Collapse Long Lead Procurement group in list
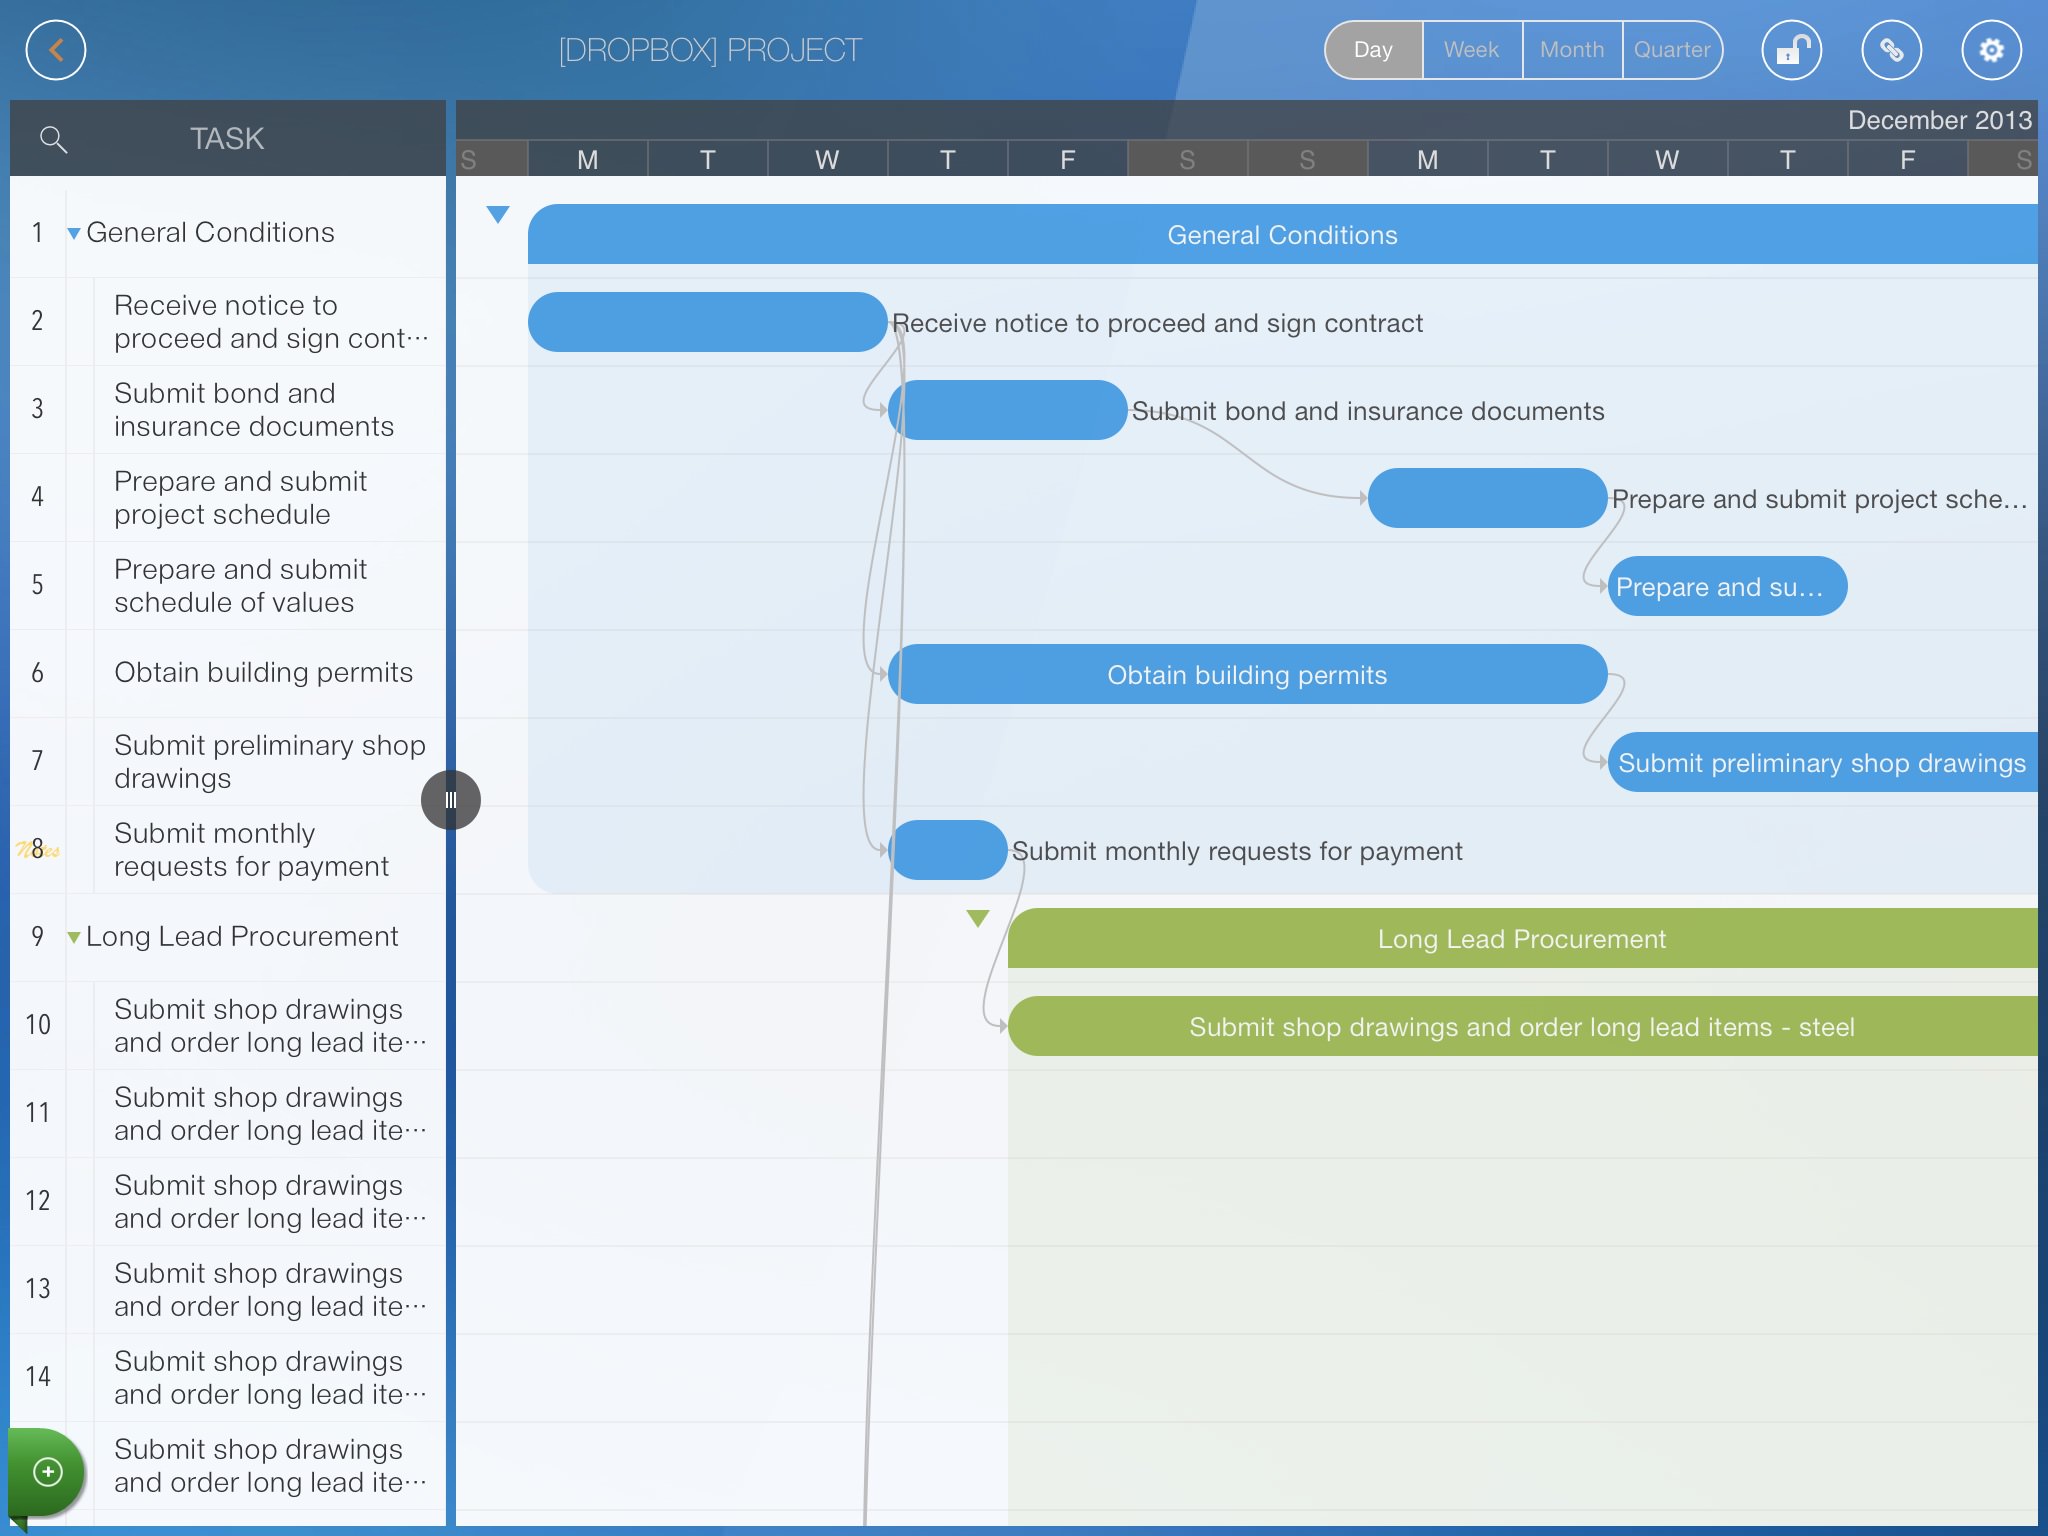This screenshot has height=1536, width=2048. point(74,938)
